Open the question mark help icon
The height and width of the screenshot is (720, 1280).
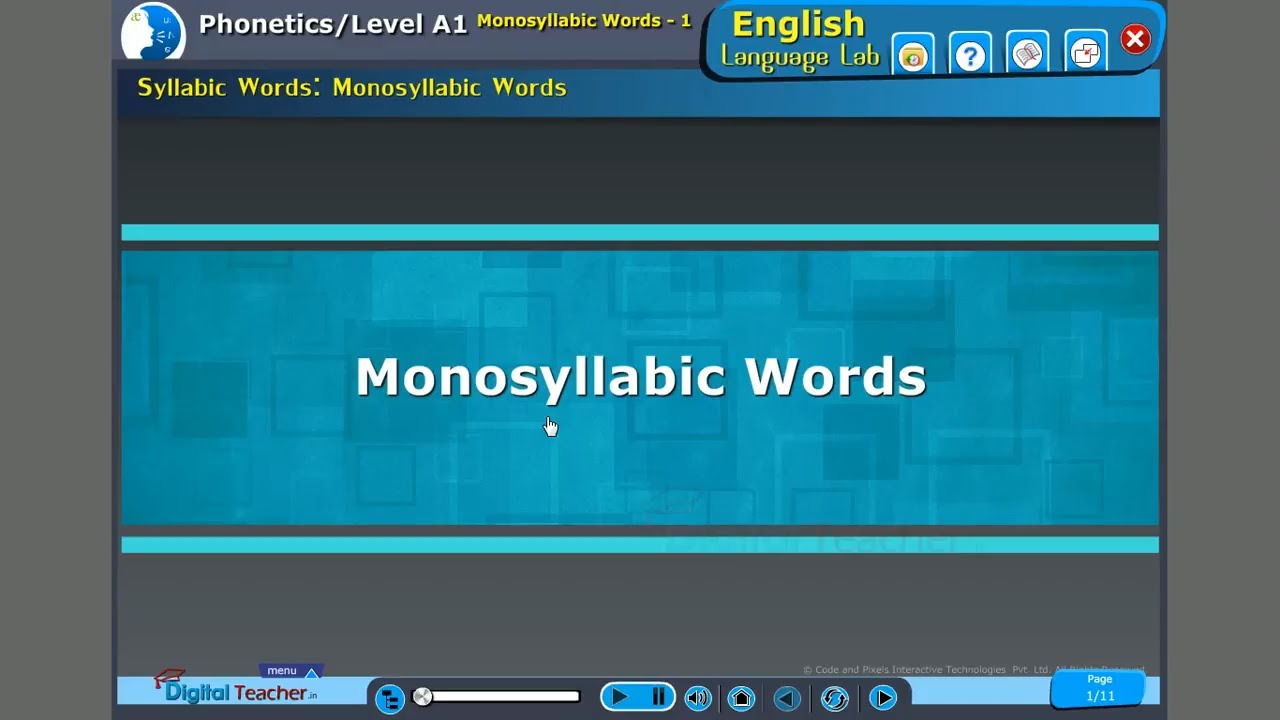click(970, 55)
